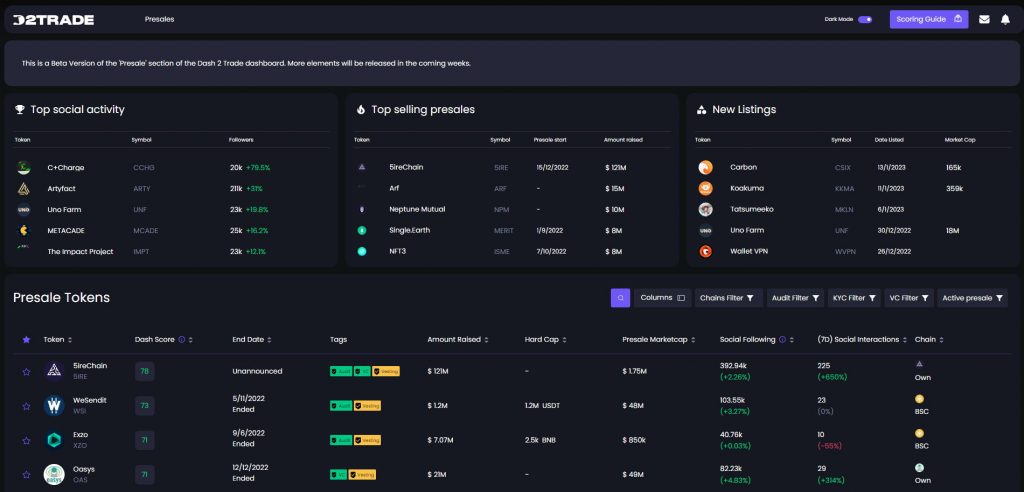The image size is (1024, 492).
Task: Click the WeSendit logo in presale table
Action: (54, 406)
